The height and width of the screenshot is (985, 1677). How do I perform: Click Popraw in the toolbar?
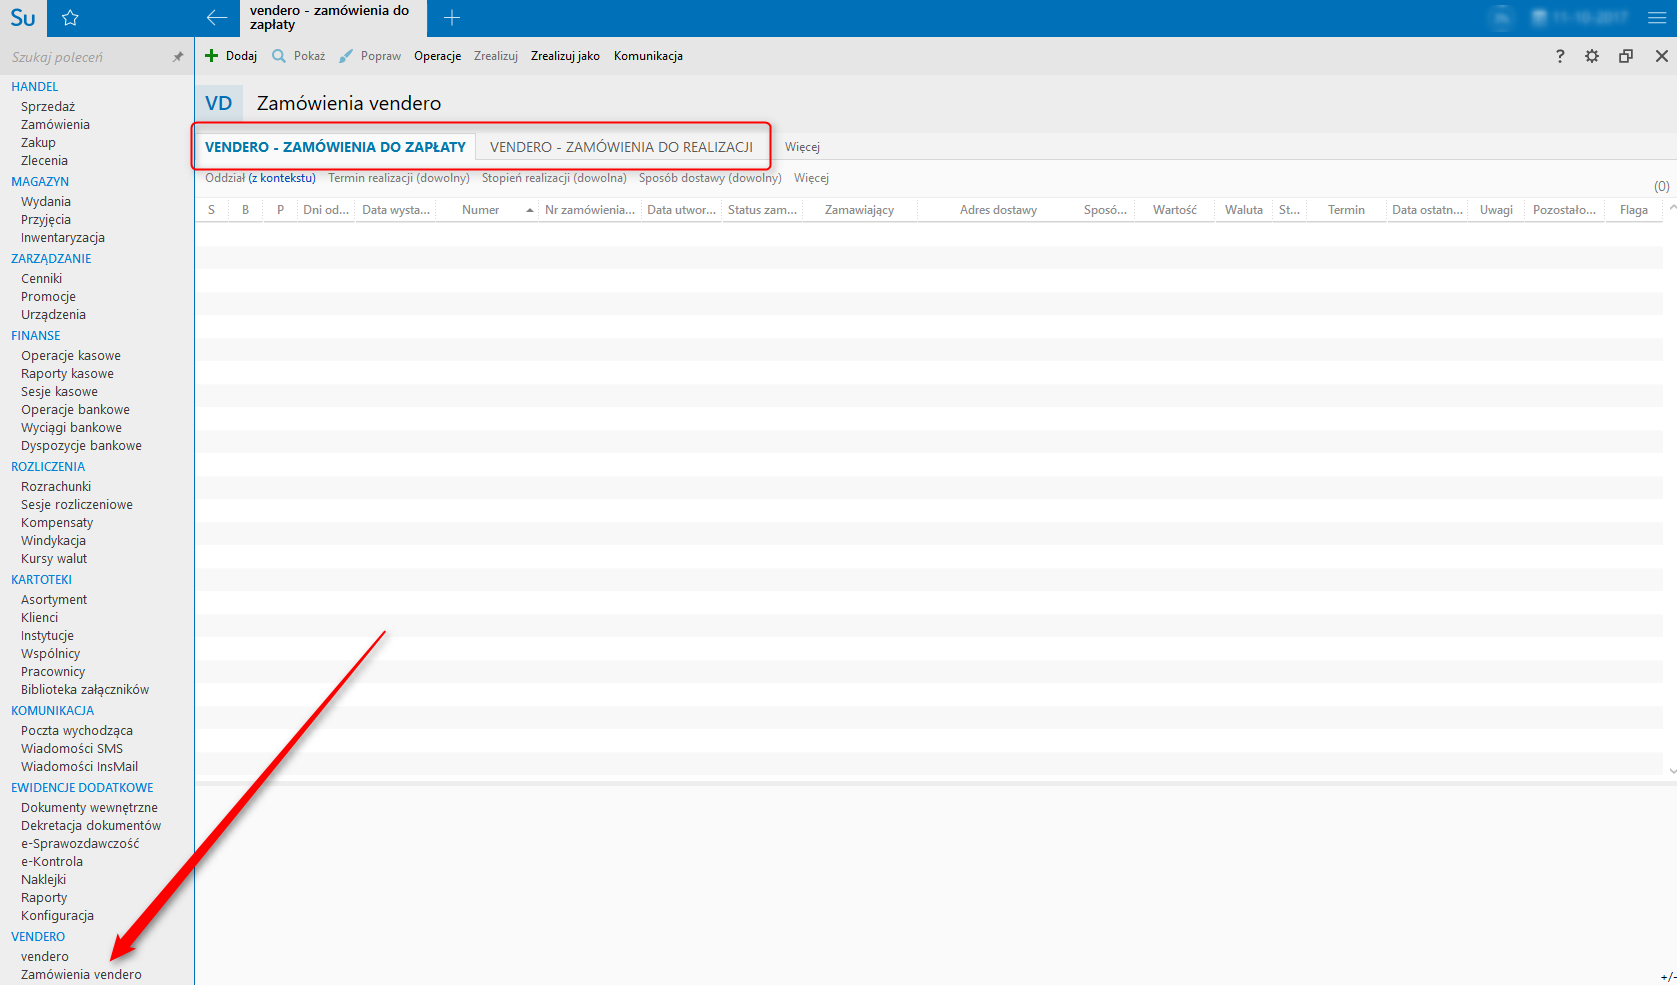370,56
